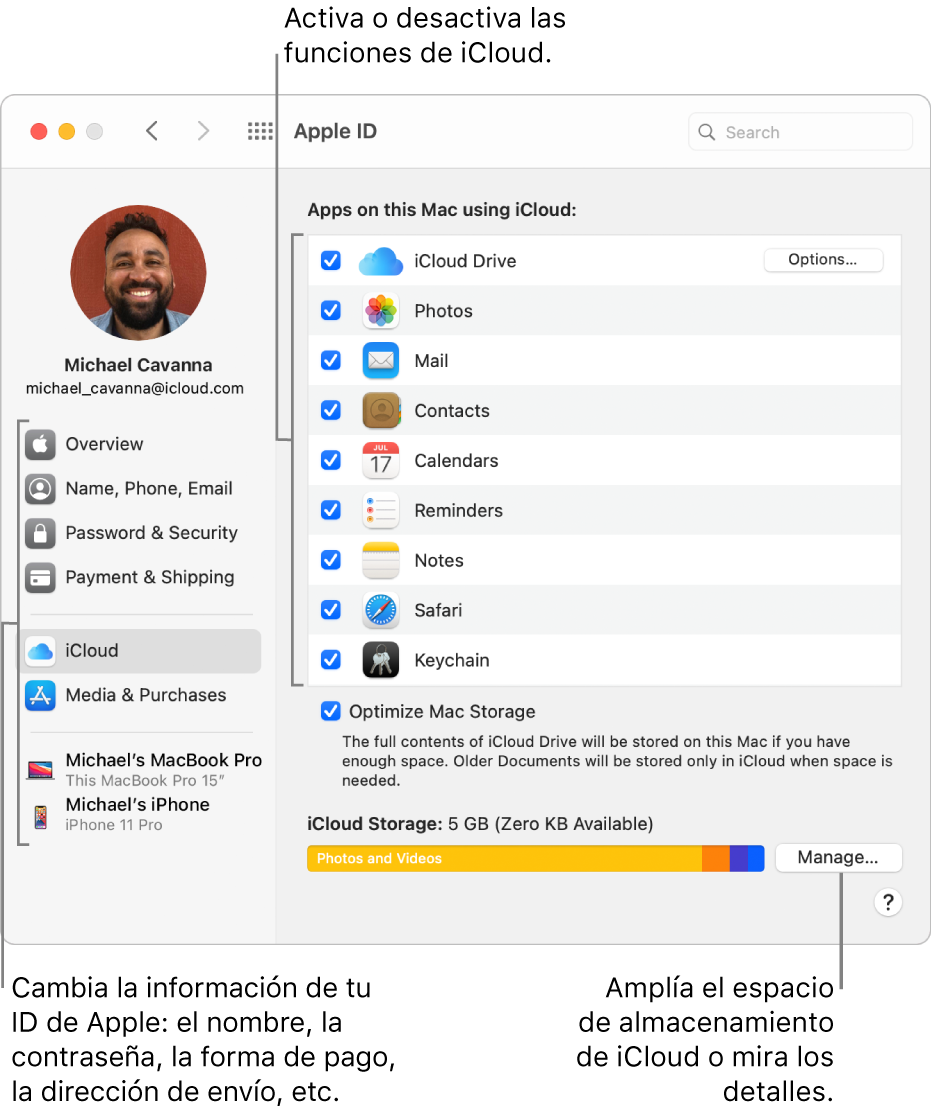Viewport: 931px width, 1115px height.
Task: Toggle the Notes checkbox
Action: click(x=331, y=560)
